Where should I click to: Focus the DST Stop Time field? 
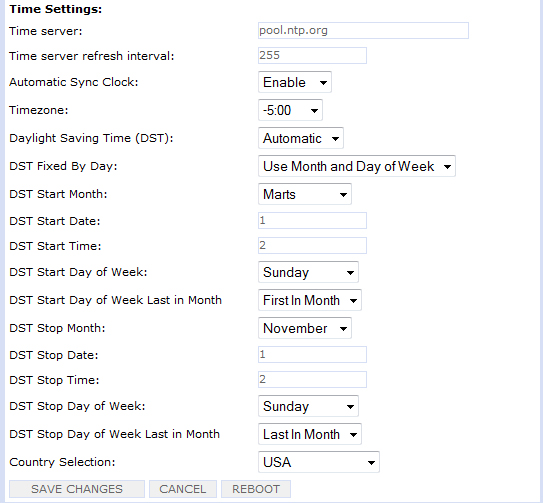[x=312, y=379]
